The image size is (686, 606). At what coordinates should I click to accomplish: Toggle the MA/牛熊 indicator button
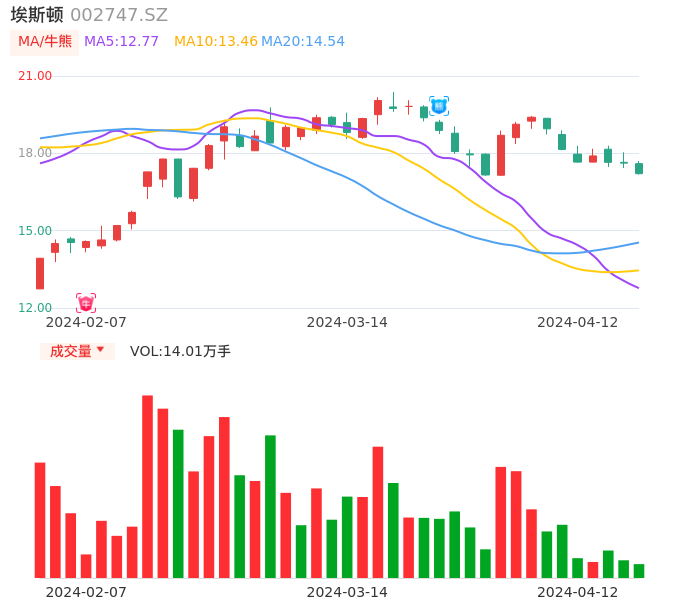pos(45,42)
